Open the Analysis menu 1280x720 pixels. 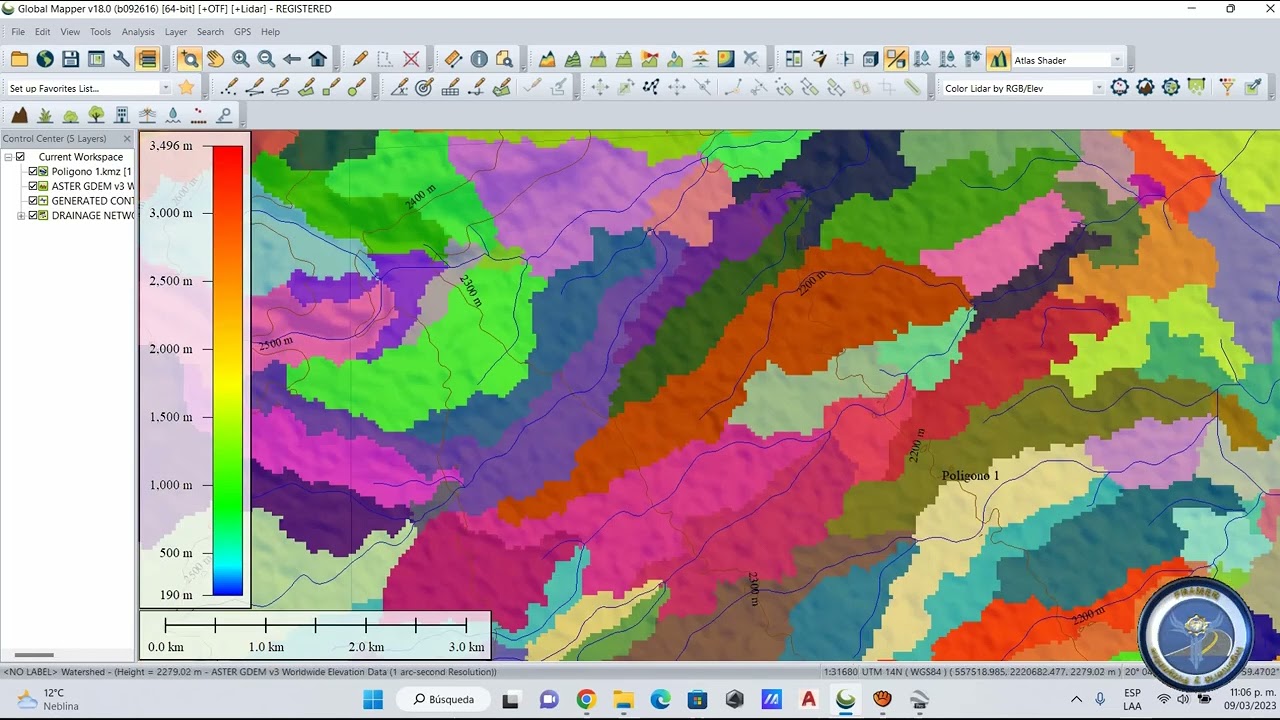138,32
